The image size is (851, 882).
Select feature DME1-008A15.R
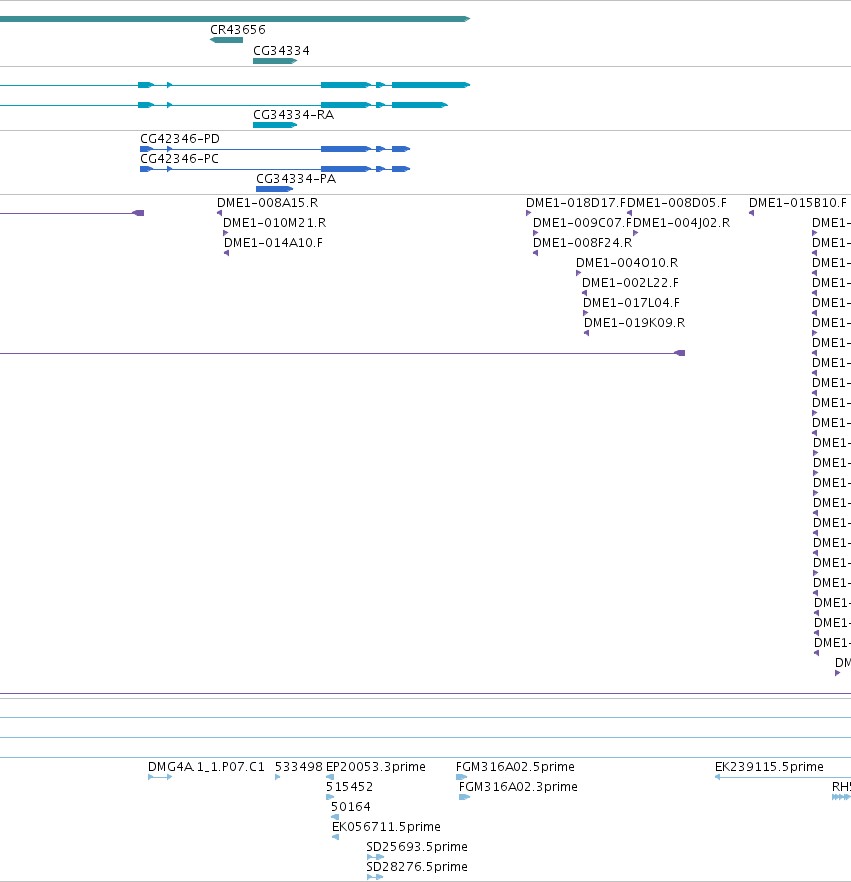click(x=268, y=203)
